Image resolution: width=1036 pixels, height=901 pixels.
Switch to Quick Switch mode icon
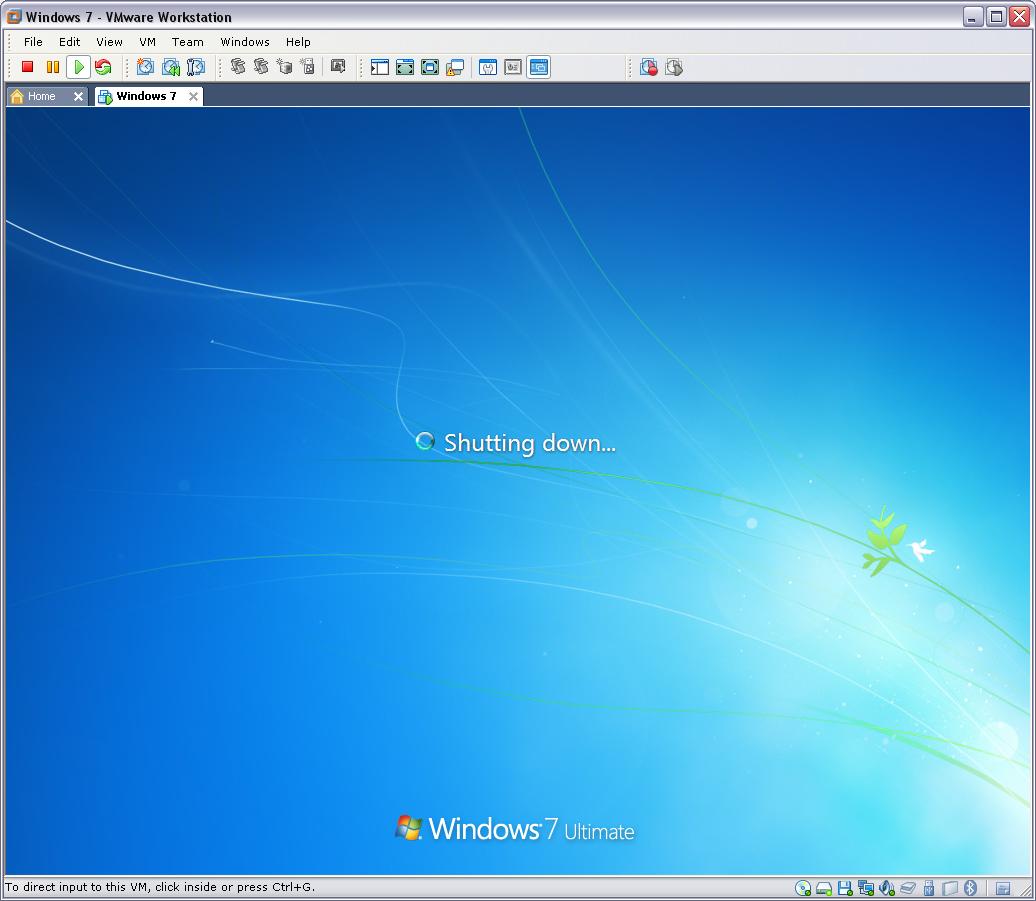405,67
